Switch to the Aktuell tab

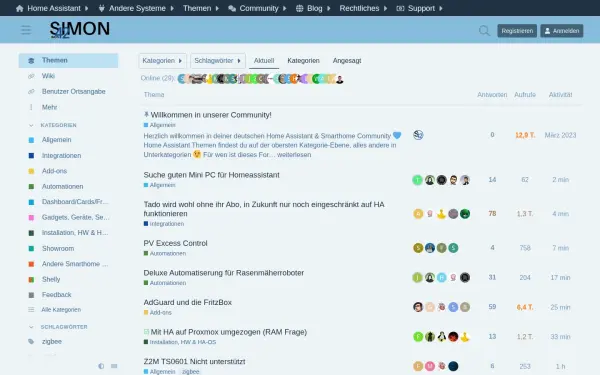[x=264, y=61]
